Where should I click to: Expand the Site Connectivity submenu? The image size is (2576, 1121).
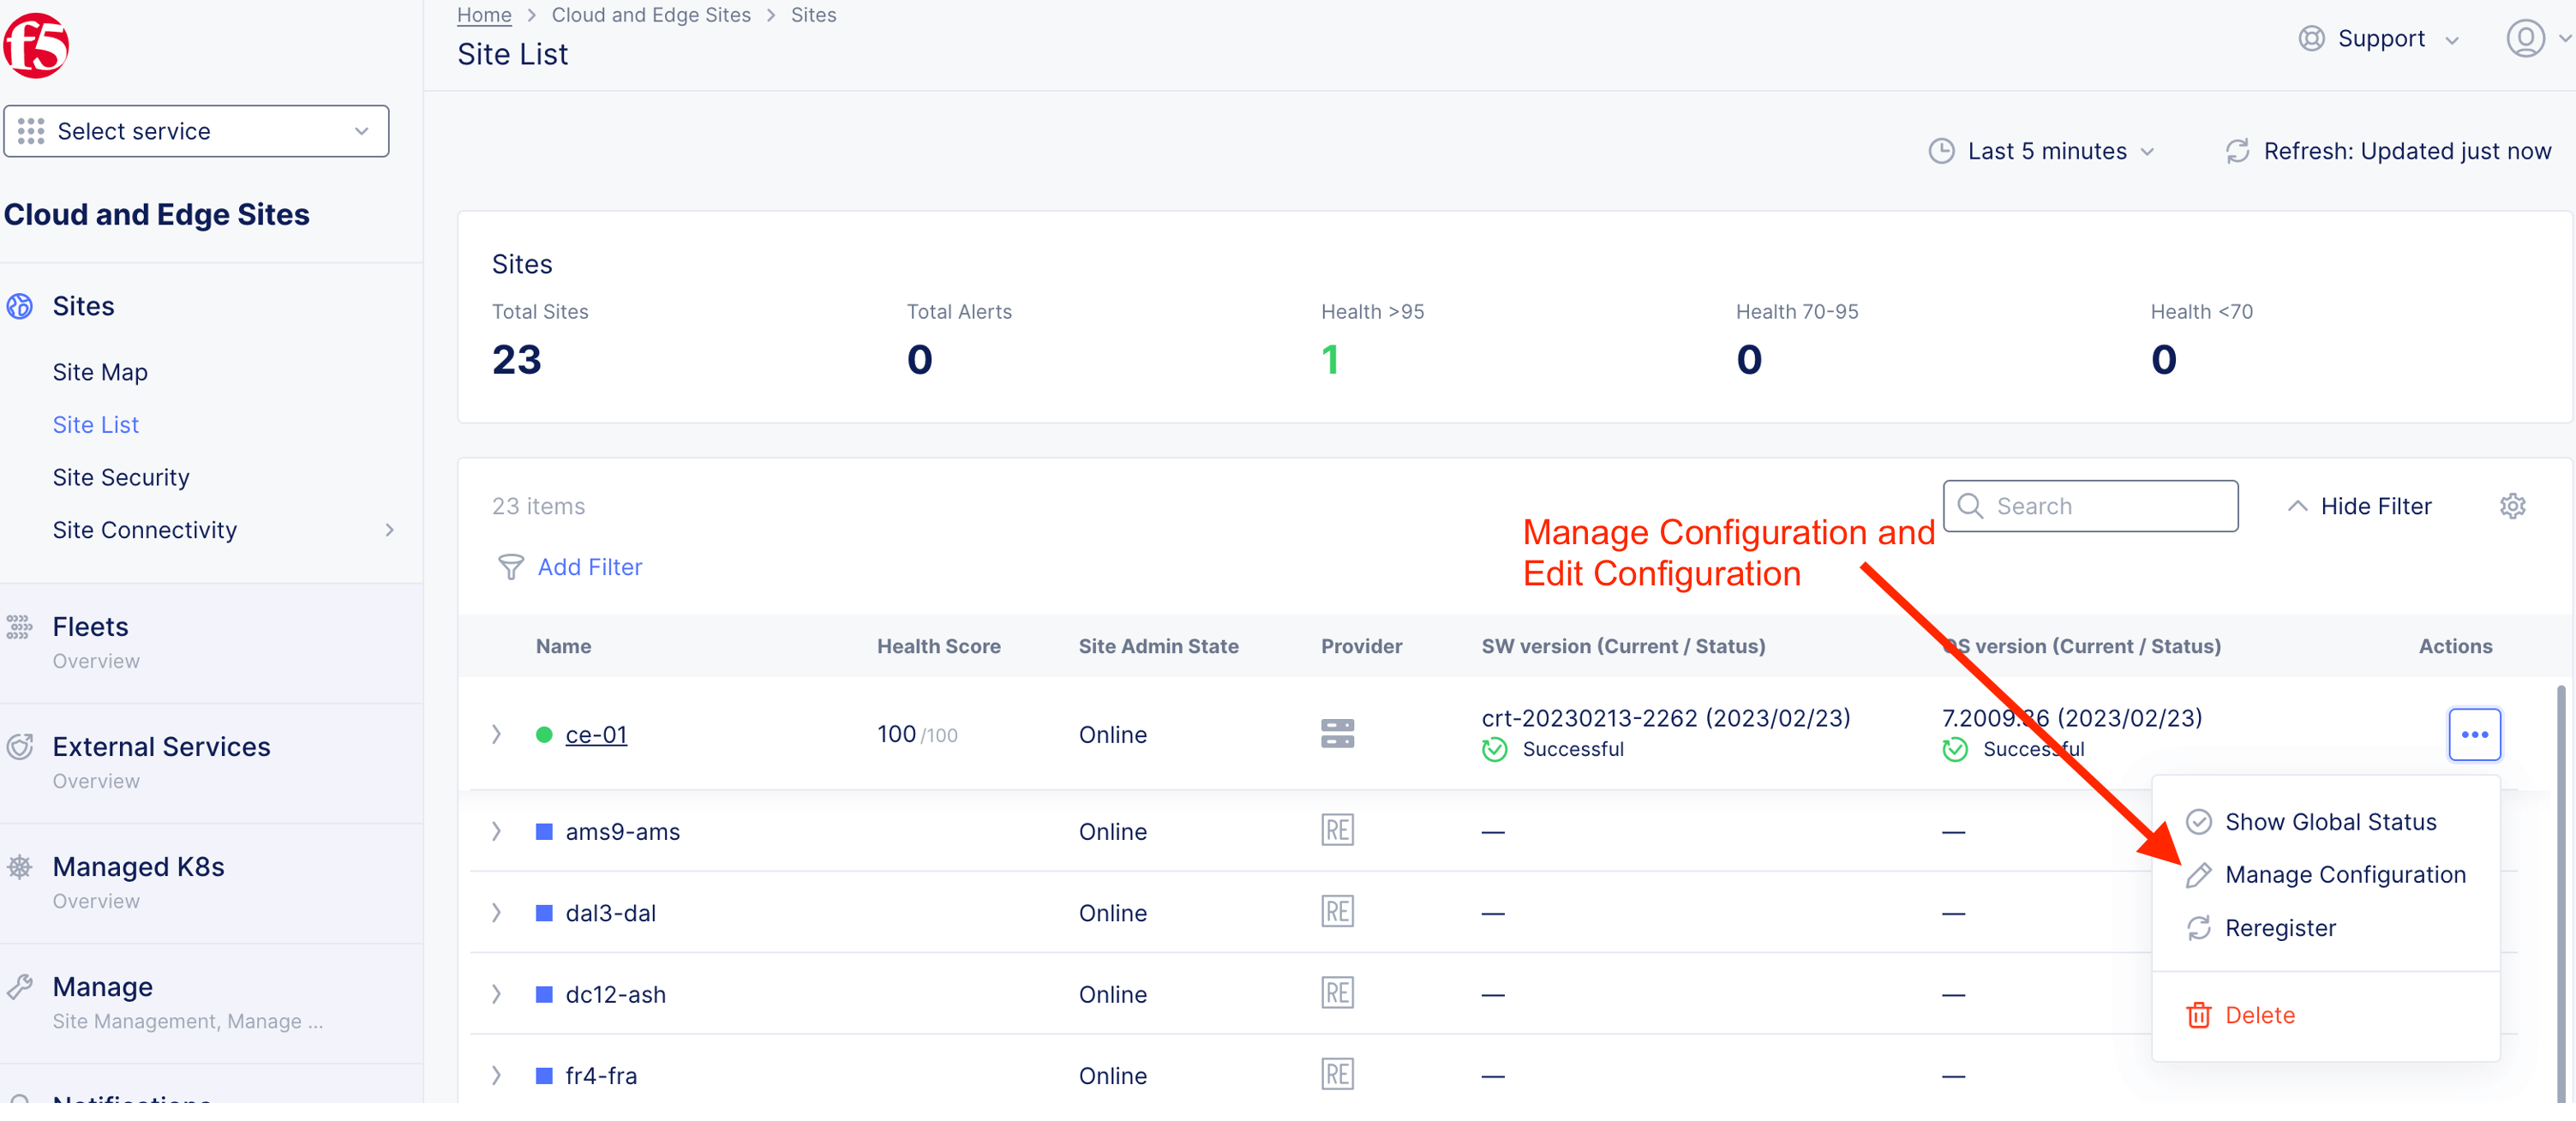point(389,530)
